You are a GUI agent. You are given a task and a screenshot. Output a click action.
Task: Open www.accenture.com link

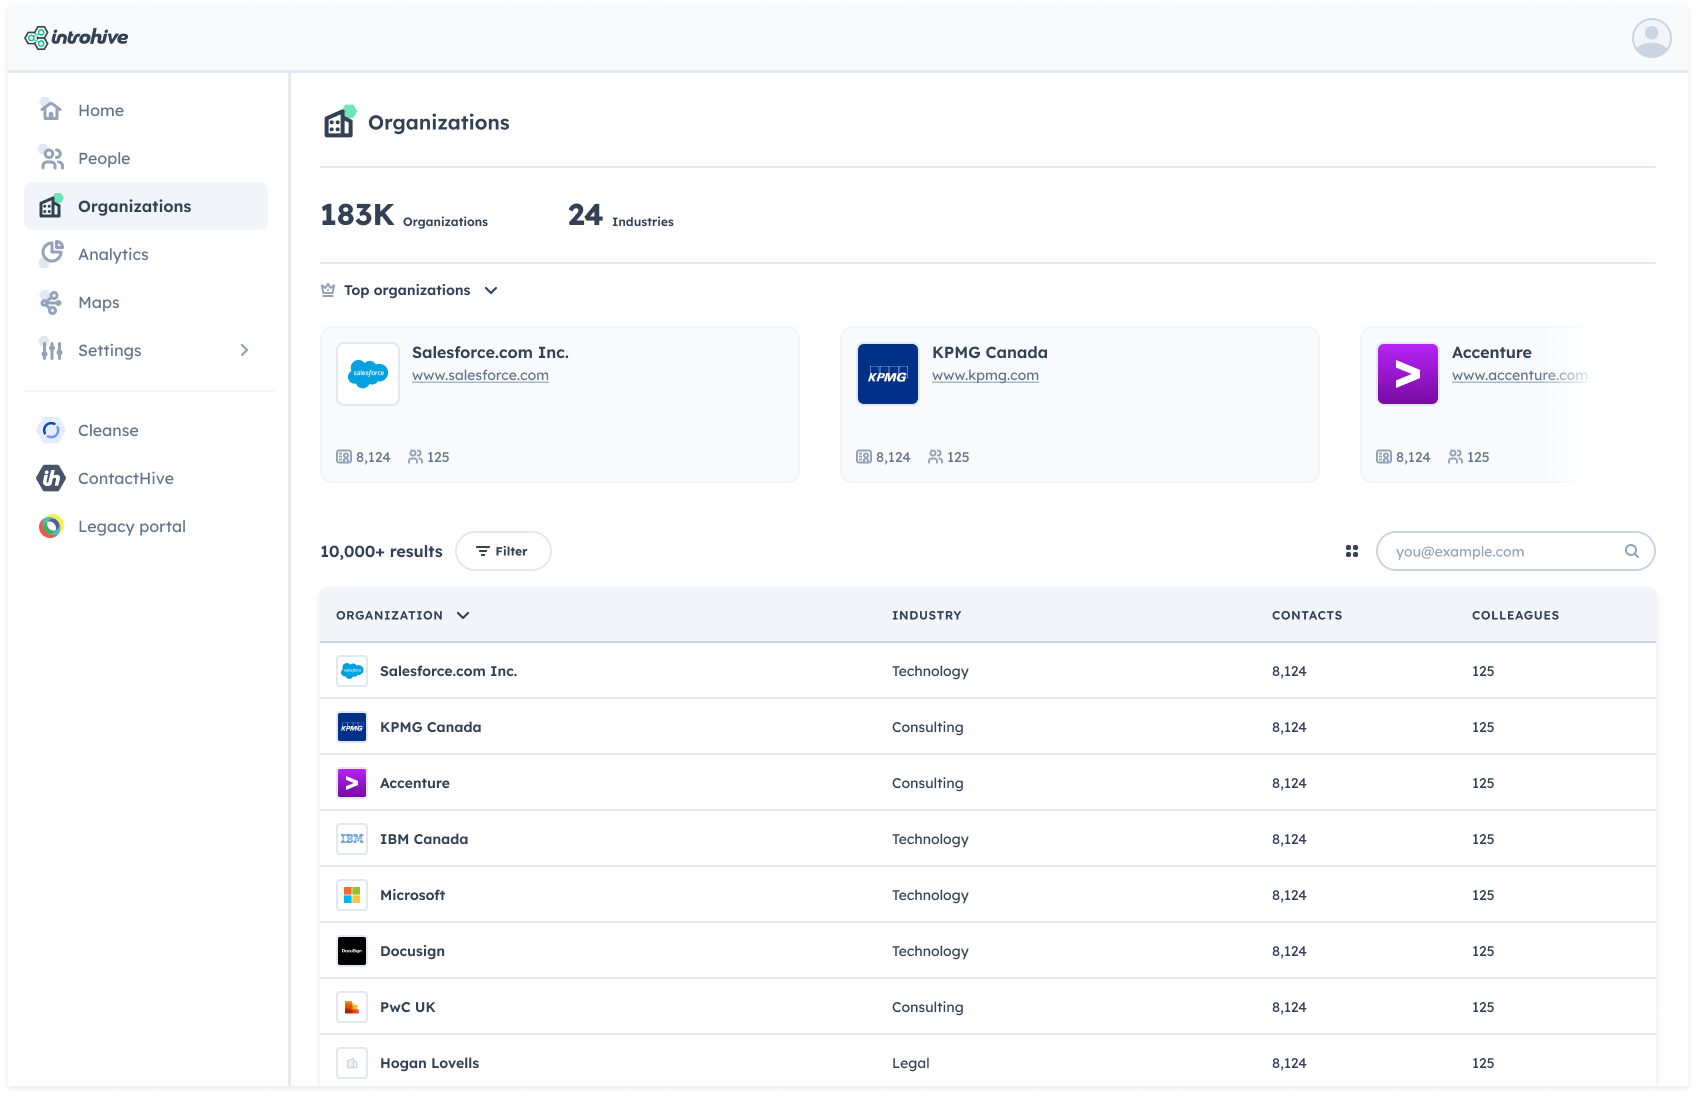(x=1519, y=375)
